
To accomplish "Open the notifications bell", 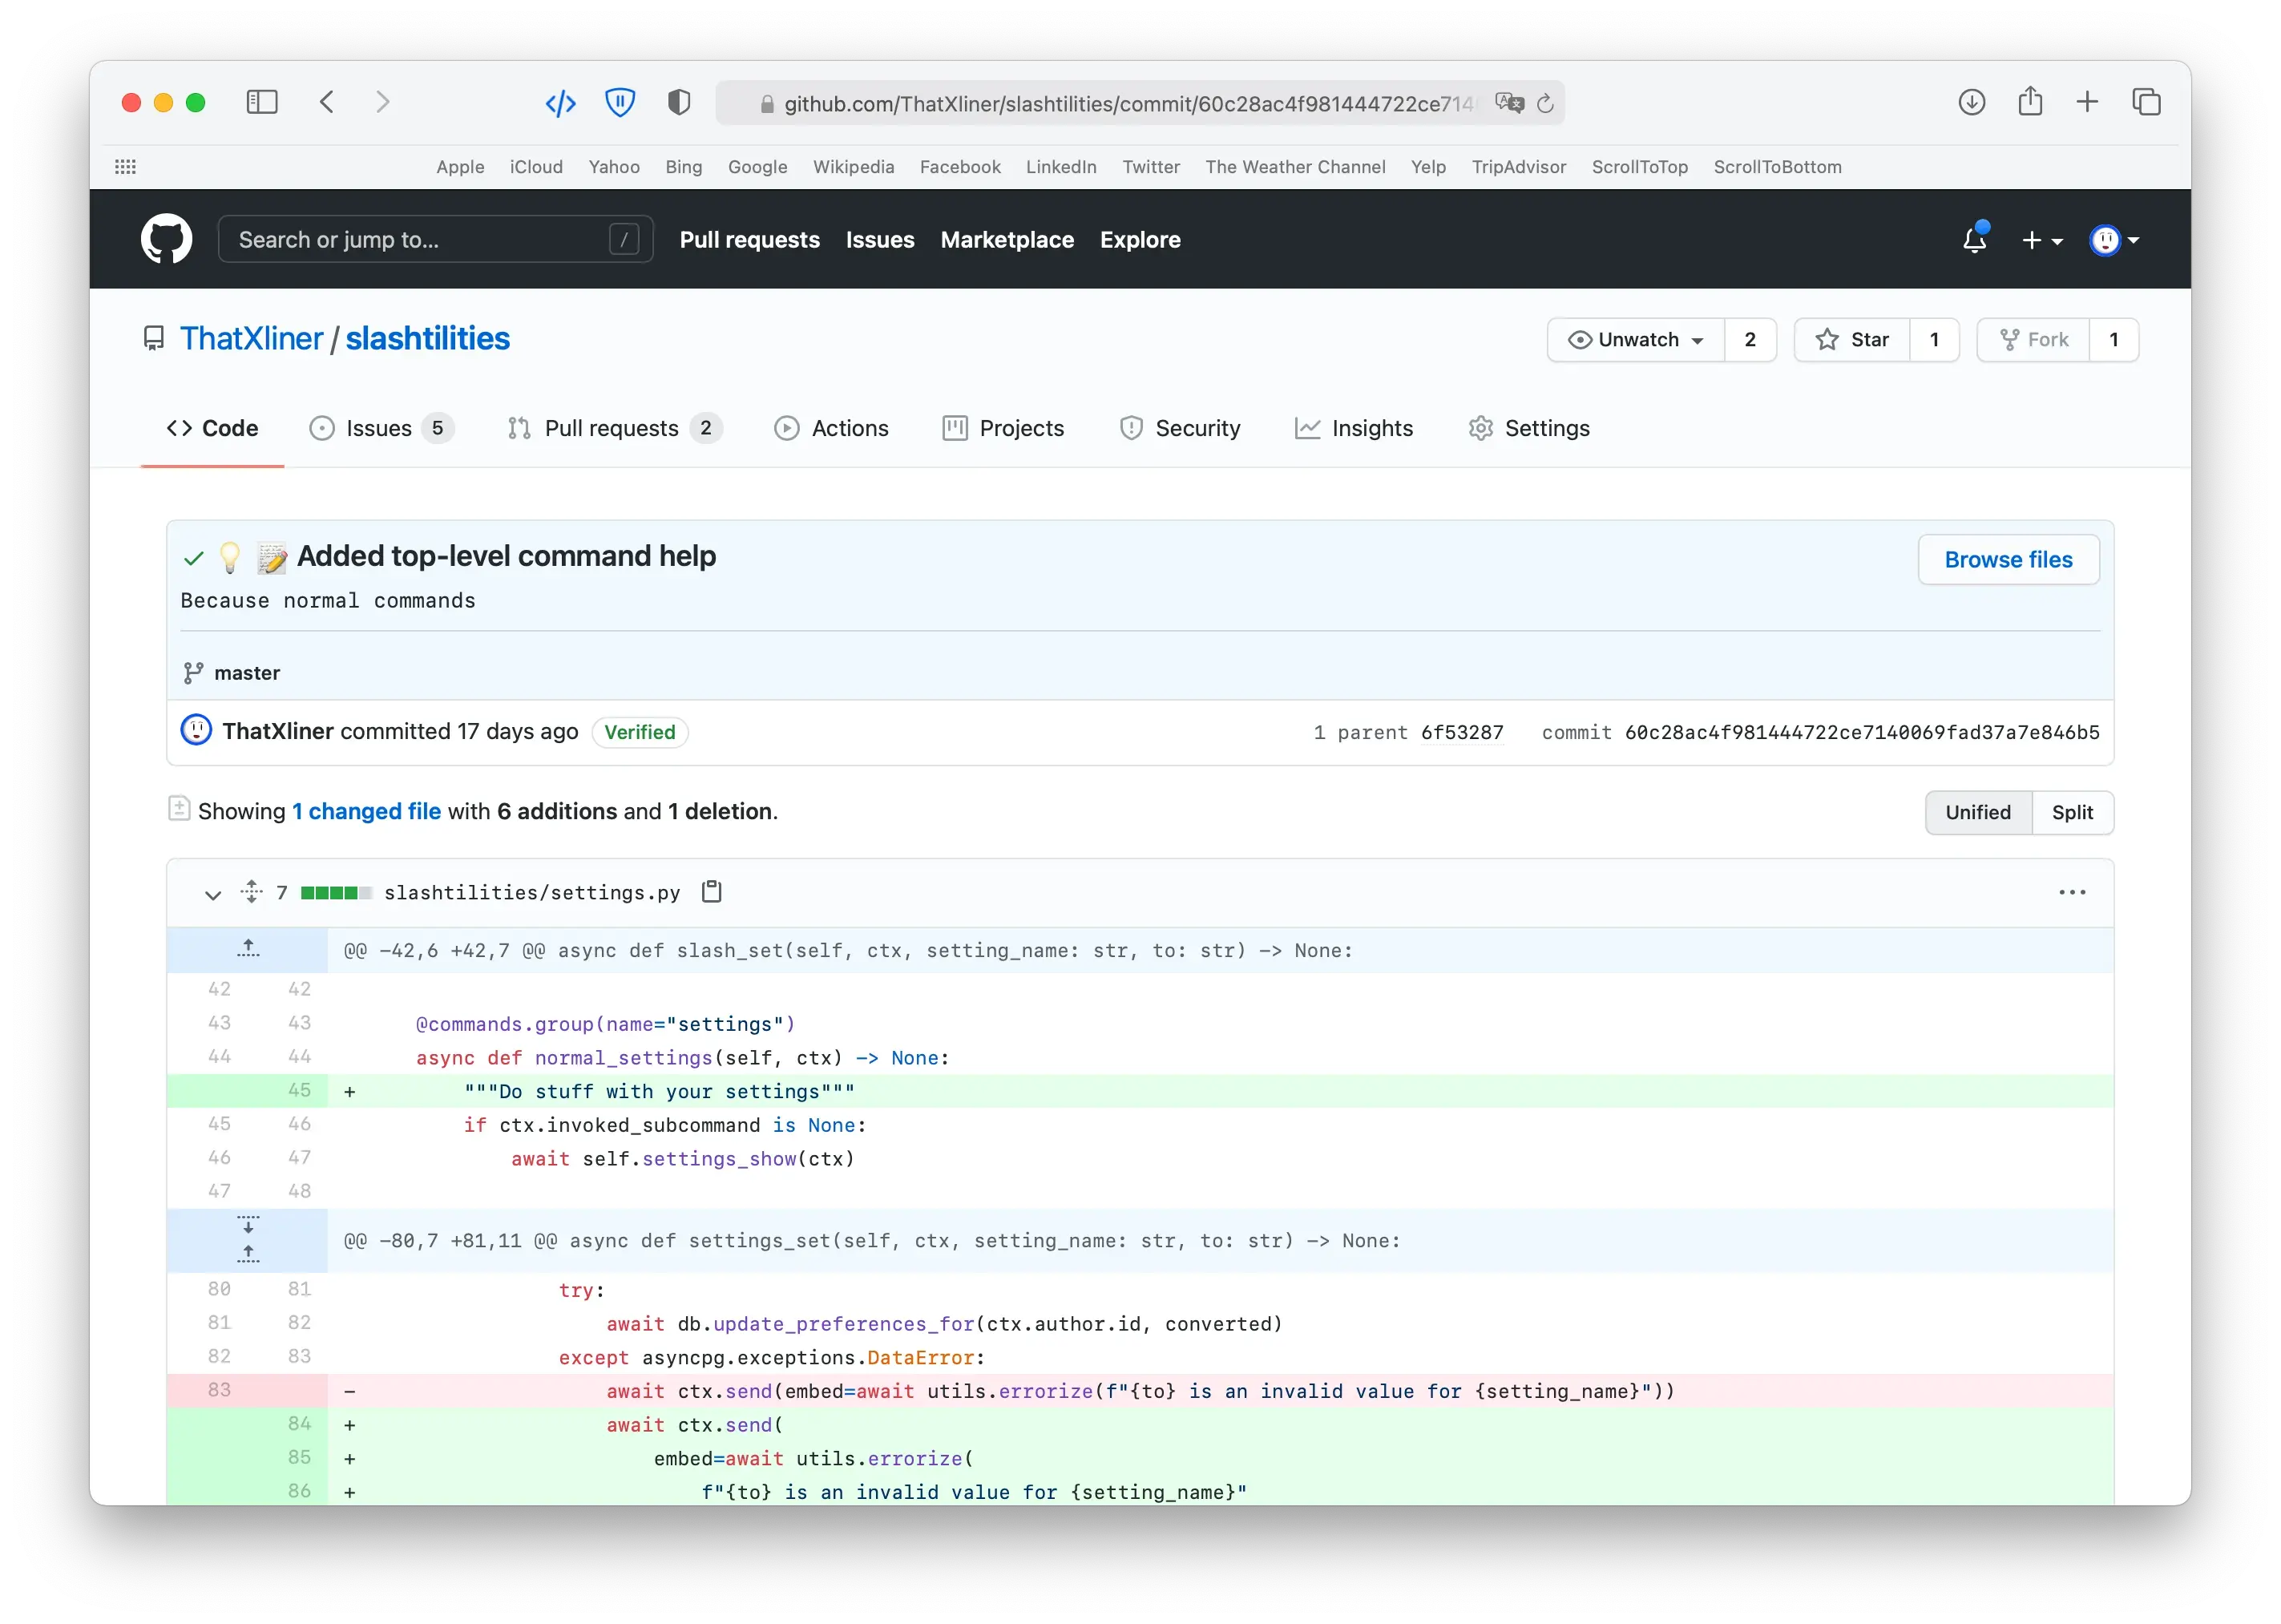I will (1974, 240).
